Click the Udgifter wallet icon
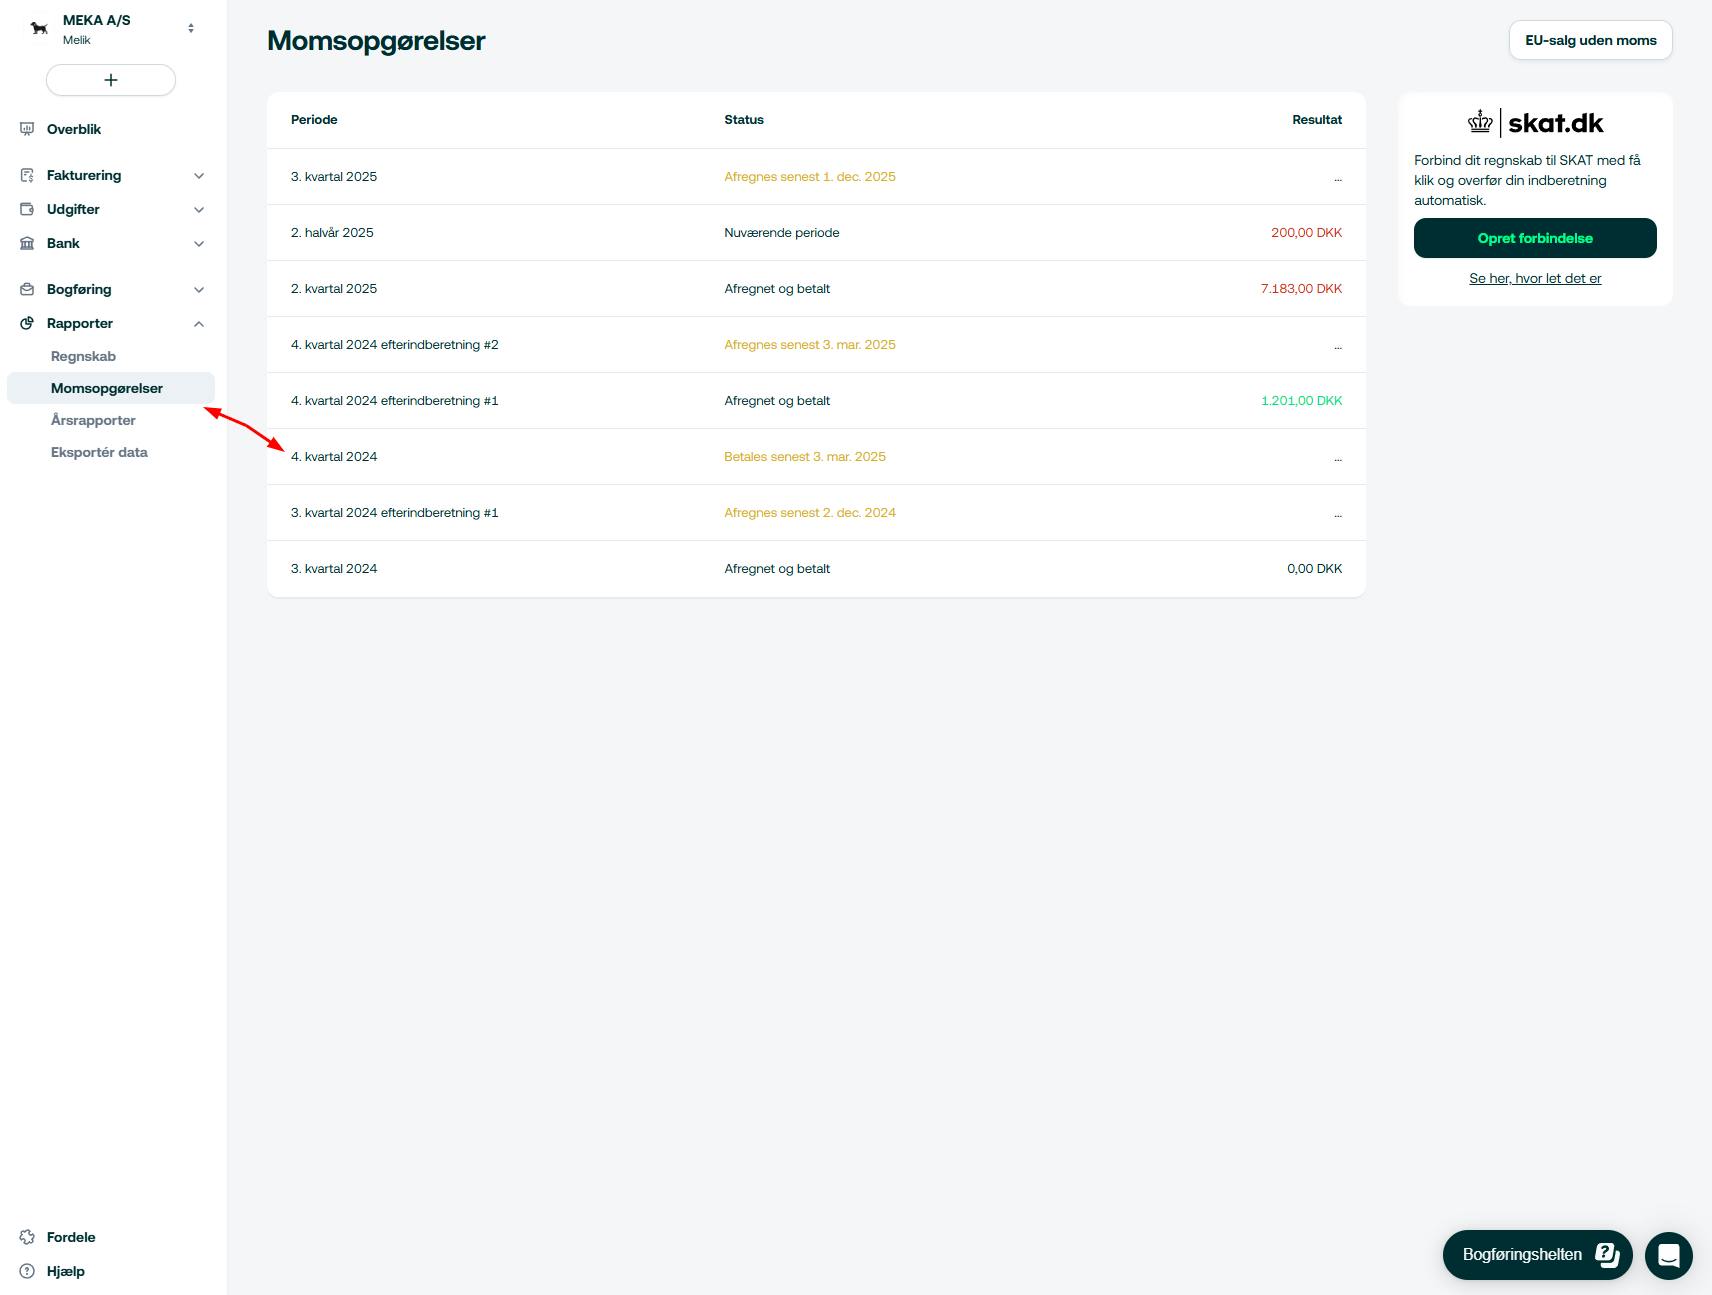The image size is (1712, 1295). coord(27,209)
